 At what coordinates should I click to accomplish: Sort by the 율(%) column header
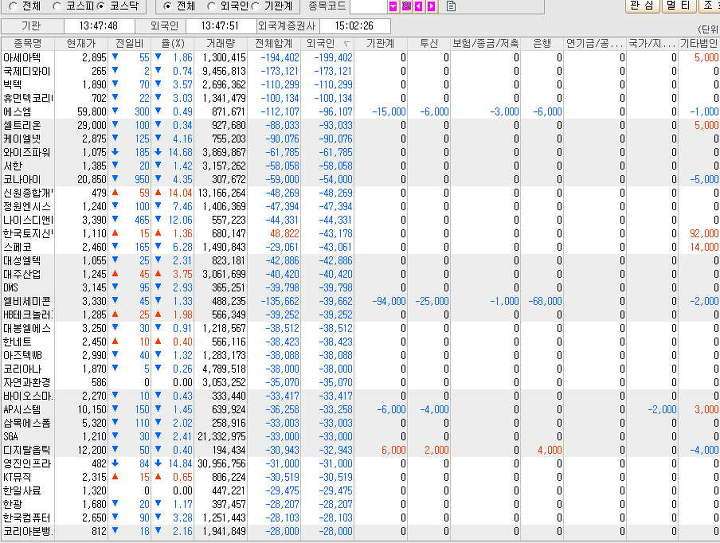tap(173, 44)
